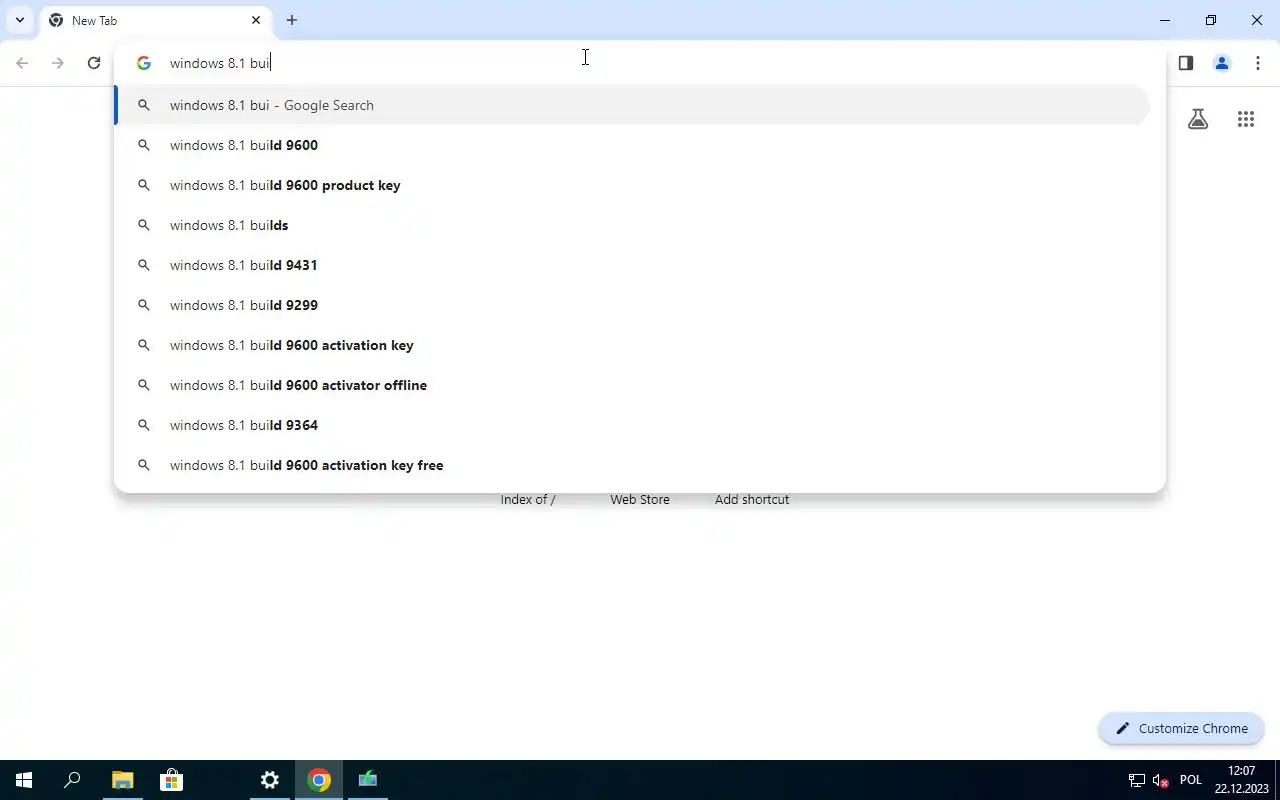Toggle the Chrome side panel
This screenshot has width=1280, height=800.
(1186, 63)
